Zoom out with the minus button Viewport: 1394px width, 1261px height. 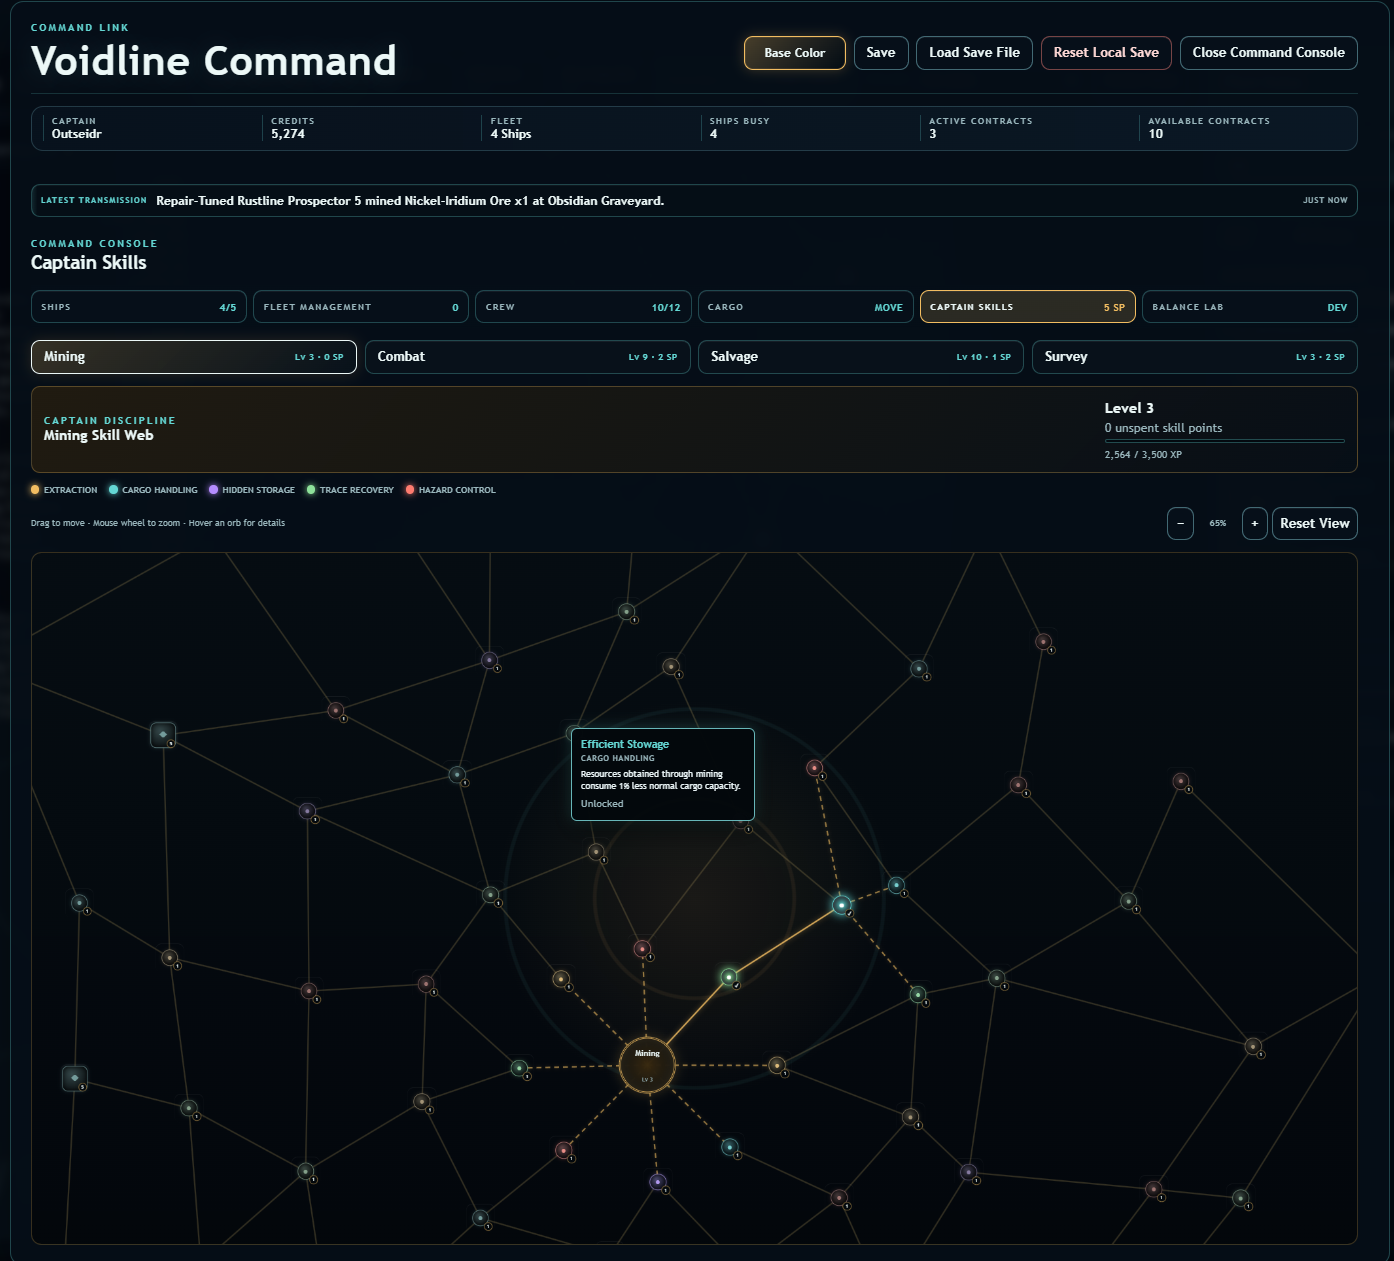[x=1180, y=523]
